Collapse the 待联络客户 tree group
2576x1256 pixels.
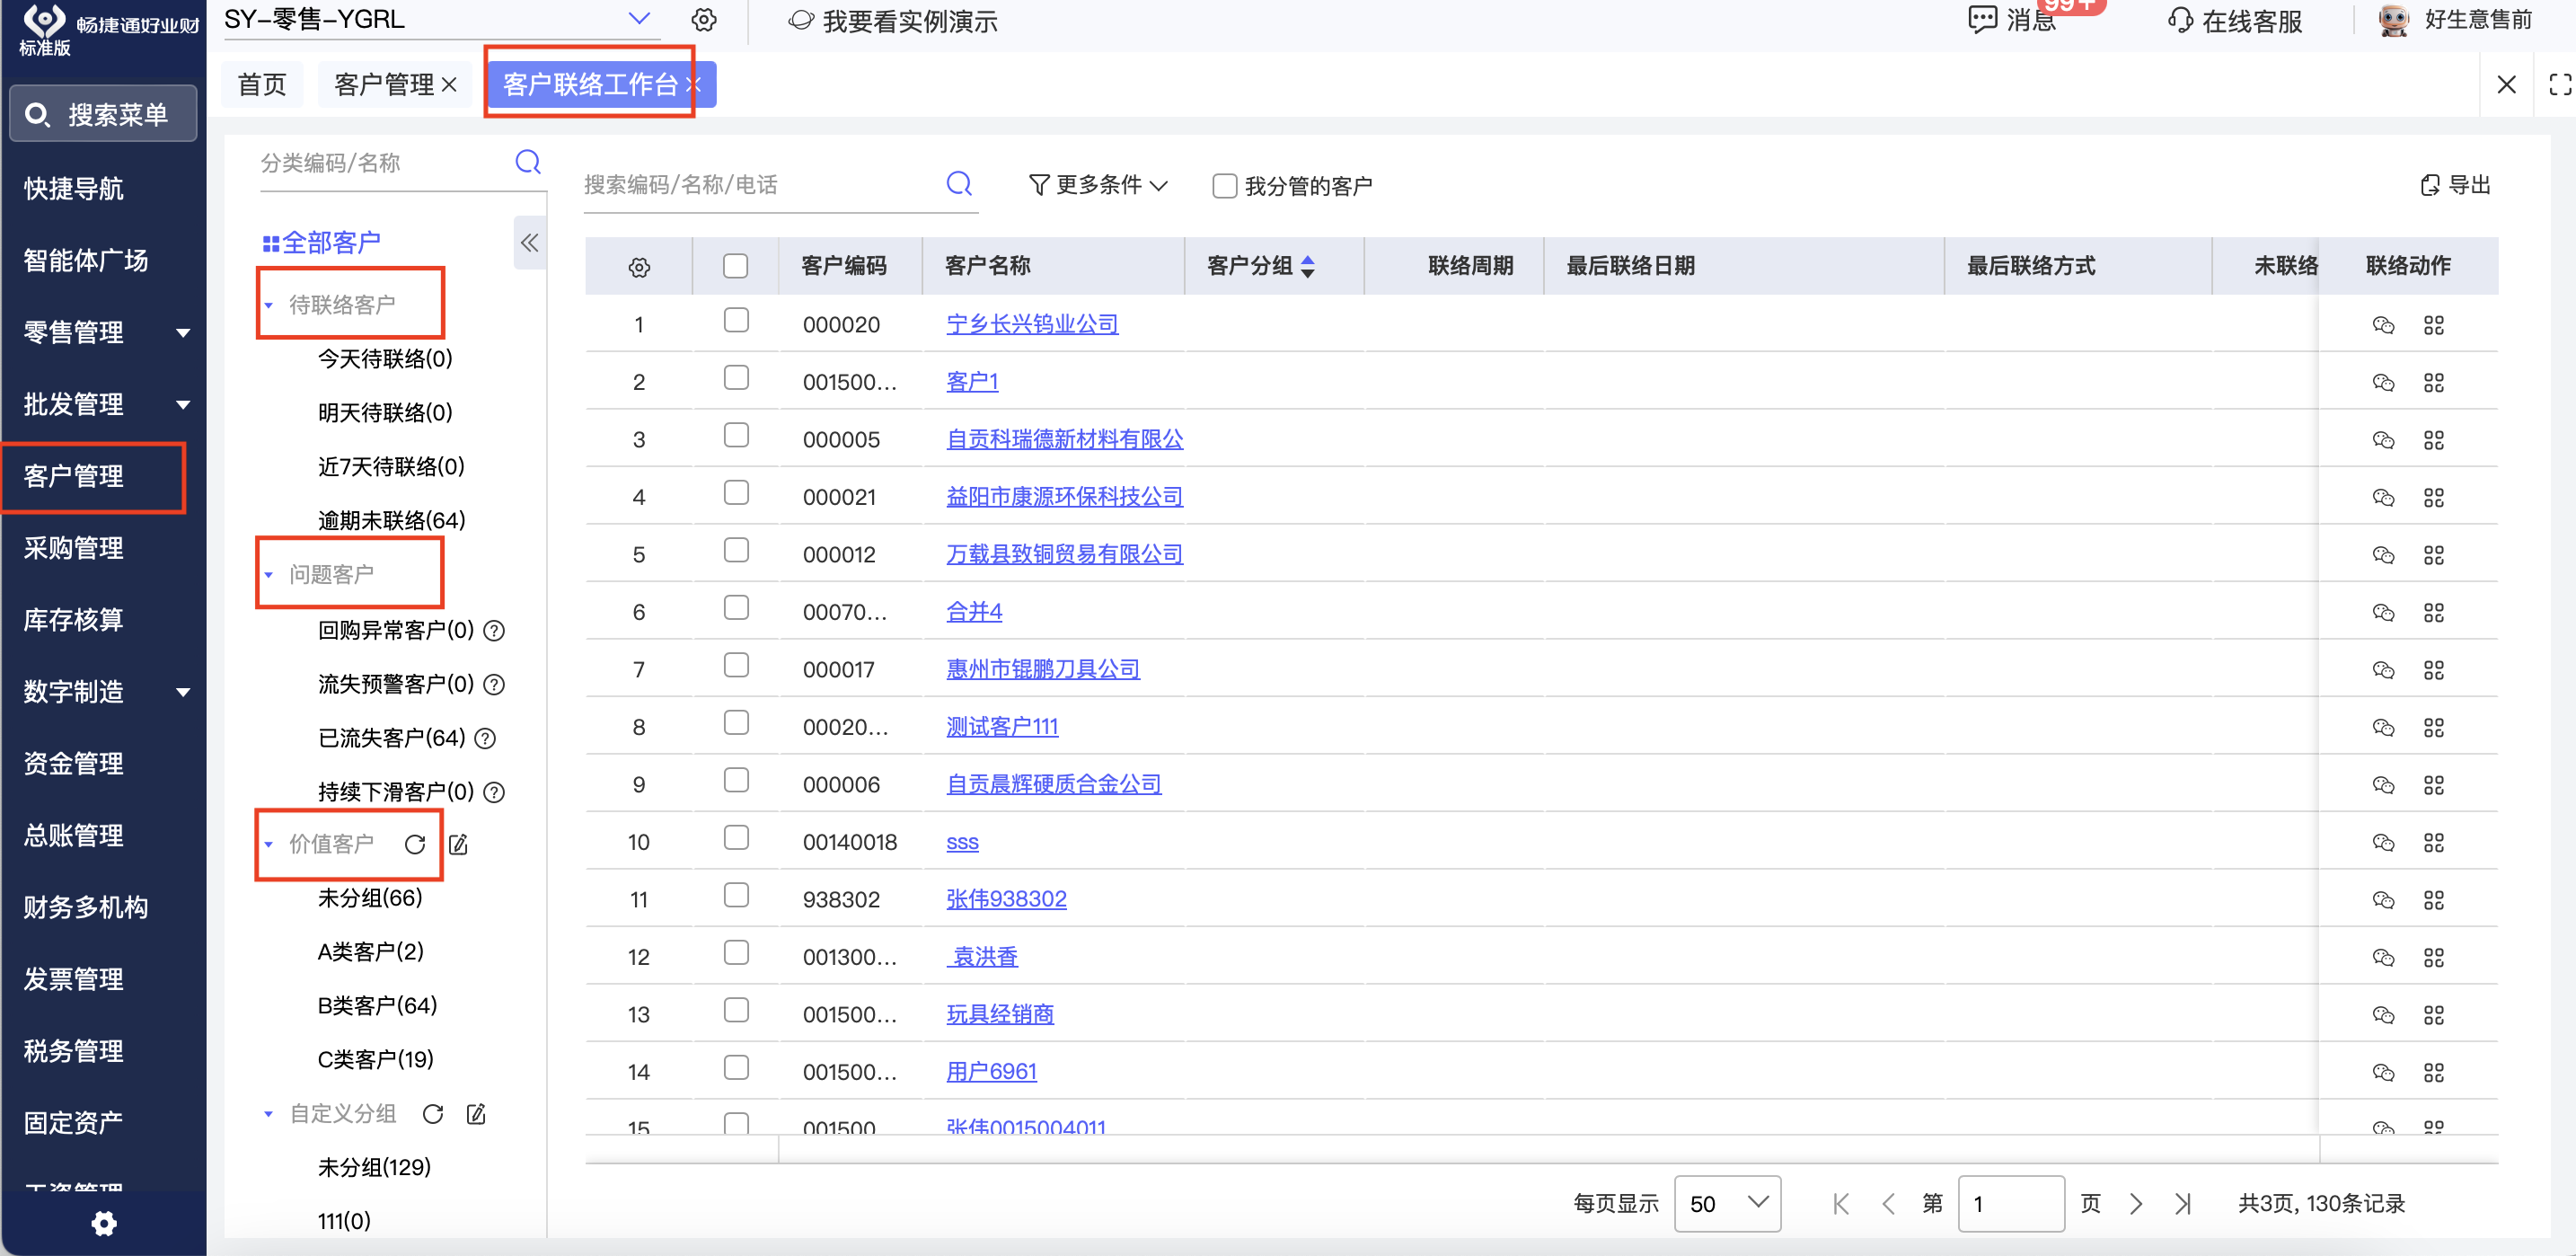[268, 306]
